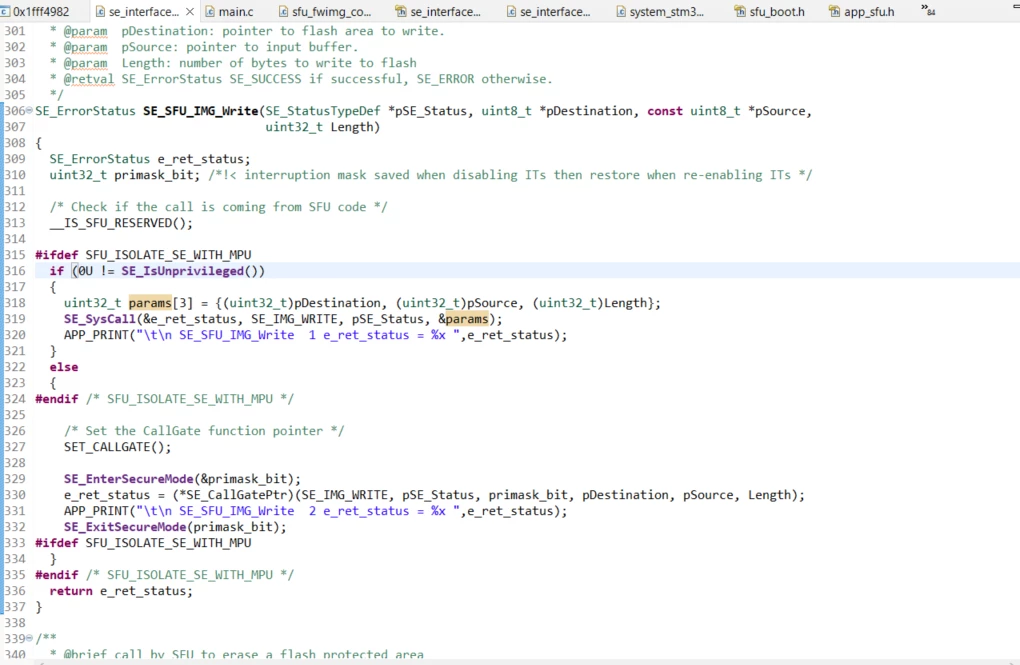Viewport: 1020px width, 665px height.
Task: Click the main.c file icon
Action: (210, 12)
